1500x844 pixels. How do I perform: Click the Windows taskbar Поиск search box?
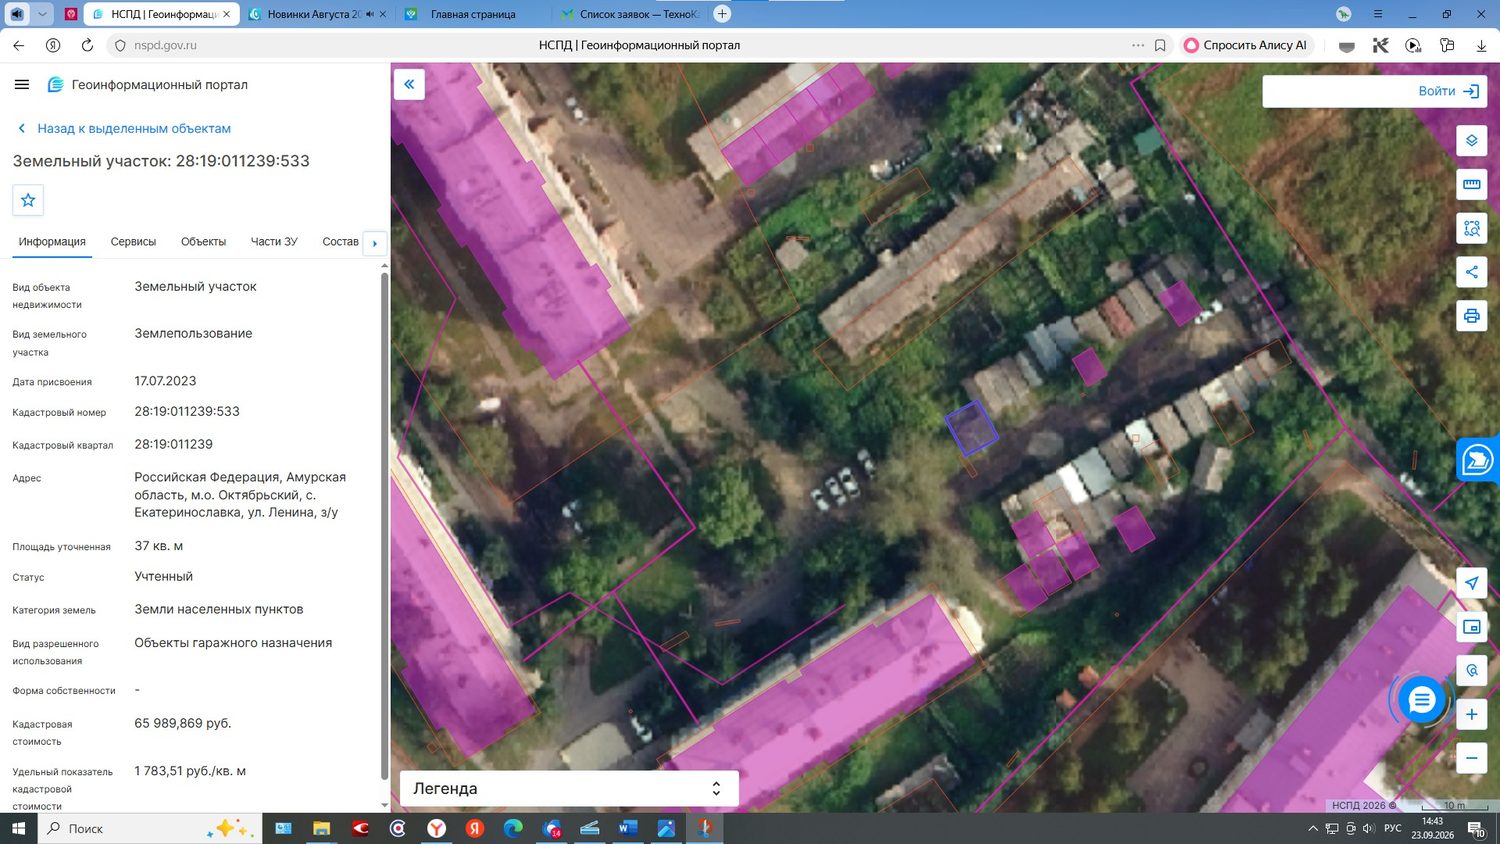coord(150,829)
